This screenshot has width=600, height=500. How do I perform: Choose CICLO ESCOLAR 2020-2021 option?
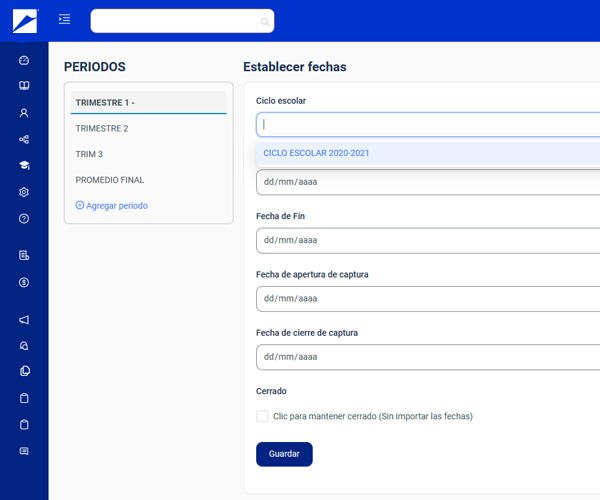(x=428, y=153)
